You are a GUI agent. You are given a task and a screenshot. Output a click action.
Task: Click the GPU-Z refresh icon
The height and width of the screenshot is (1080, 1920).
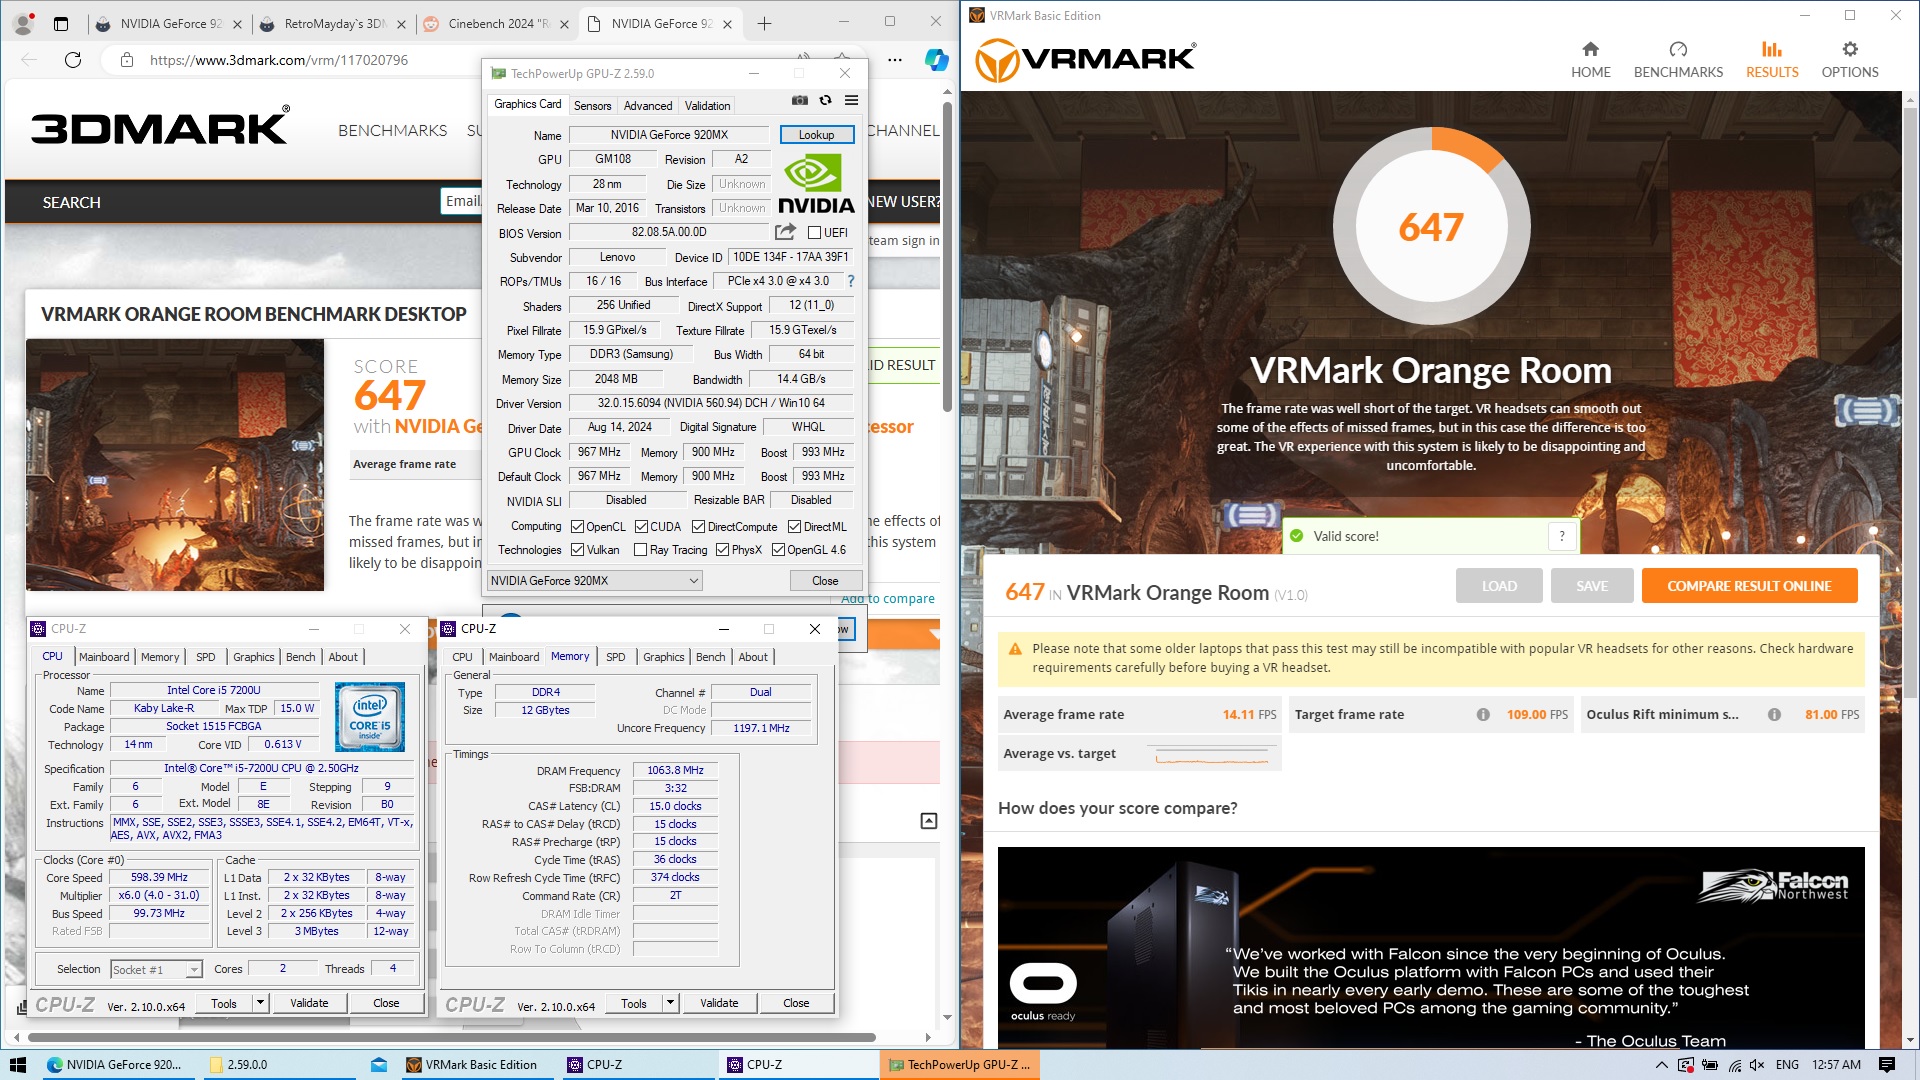(x=825, y=101)
